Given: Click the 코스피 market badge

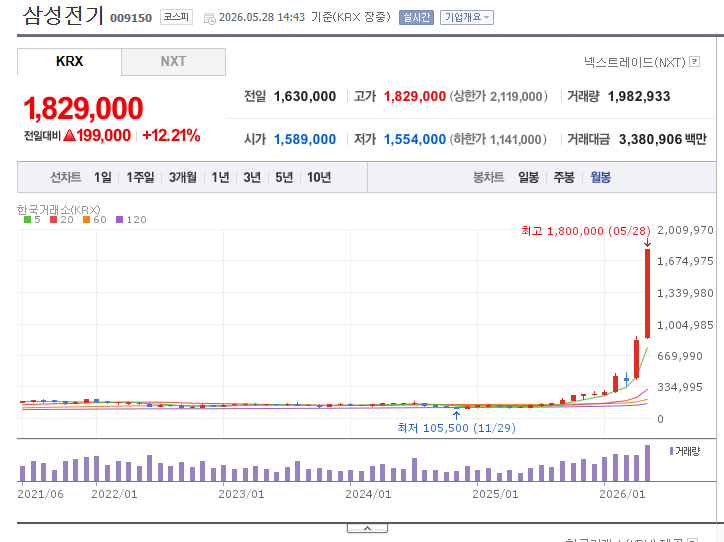Looking at the screenshot, I should tap(176, 17).
